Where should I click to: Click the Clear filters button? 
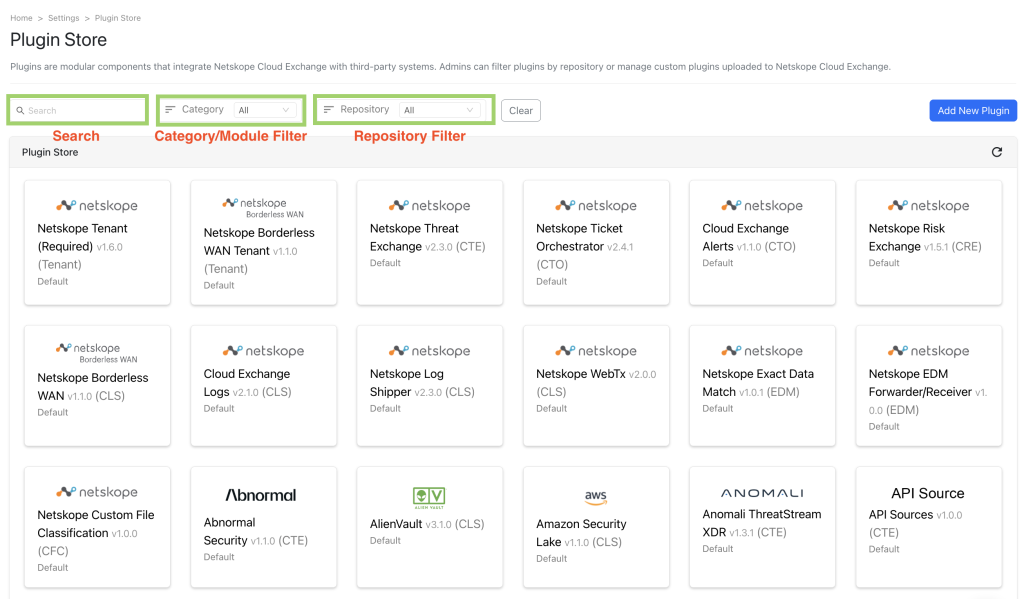[520, 110]
